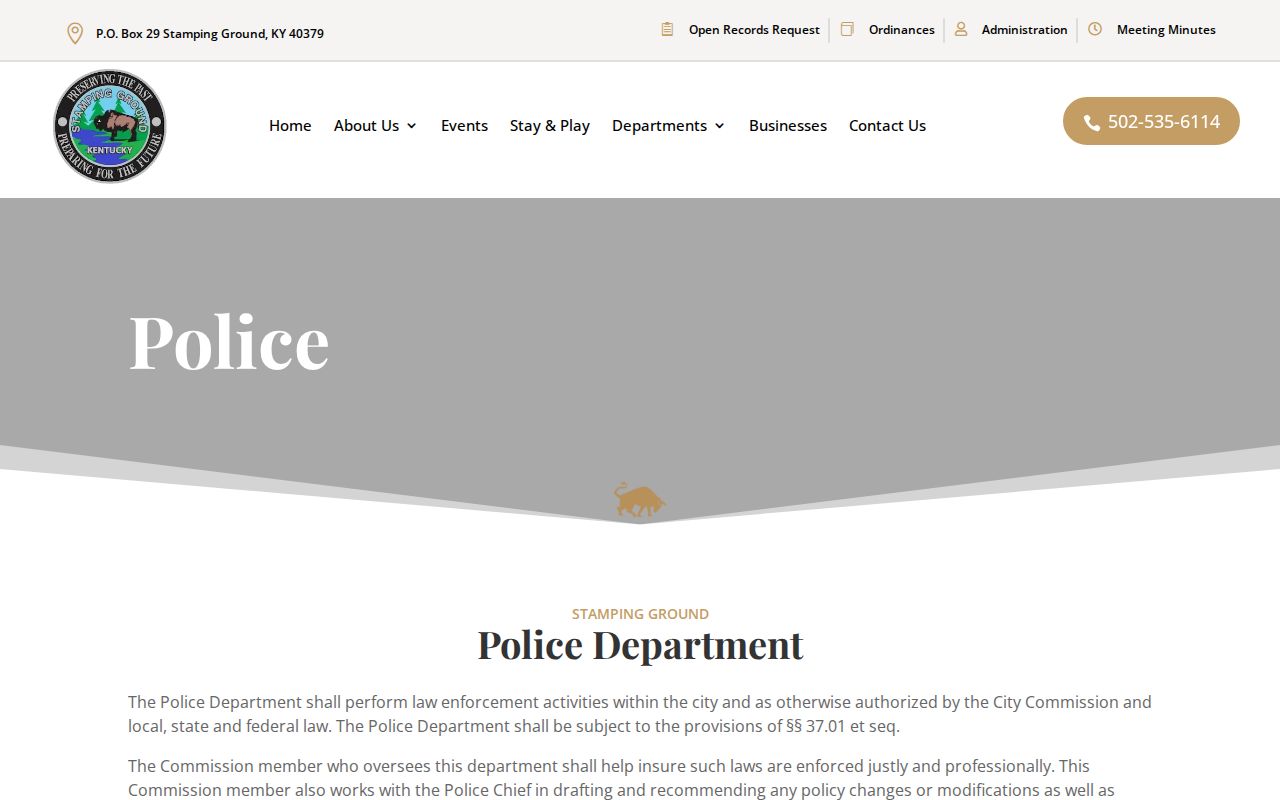
Task: Visit the Administration link
Action: click(1024, 30)
